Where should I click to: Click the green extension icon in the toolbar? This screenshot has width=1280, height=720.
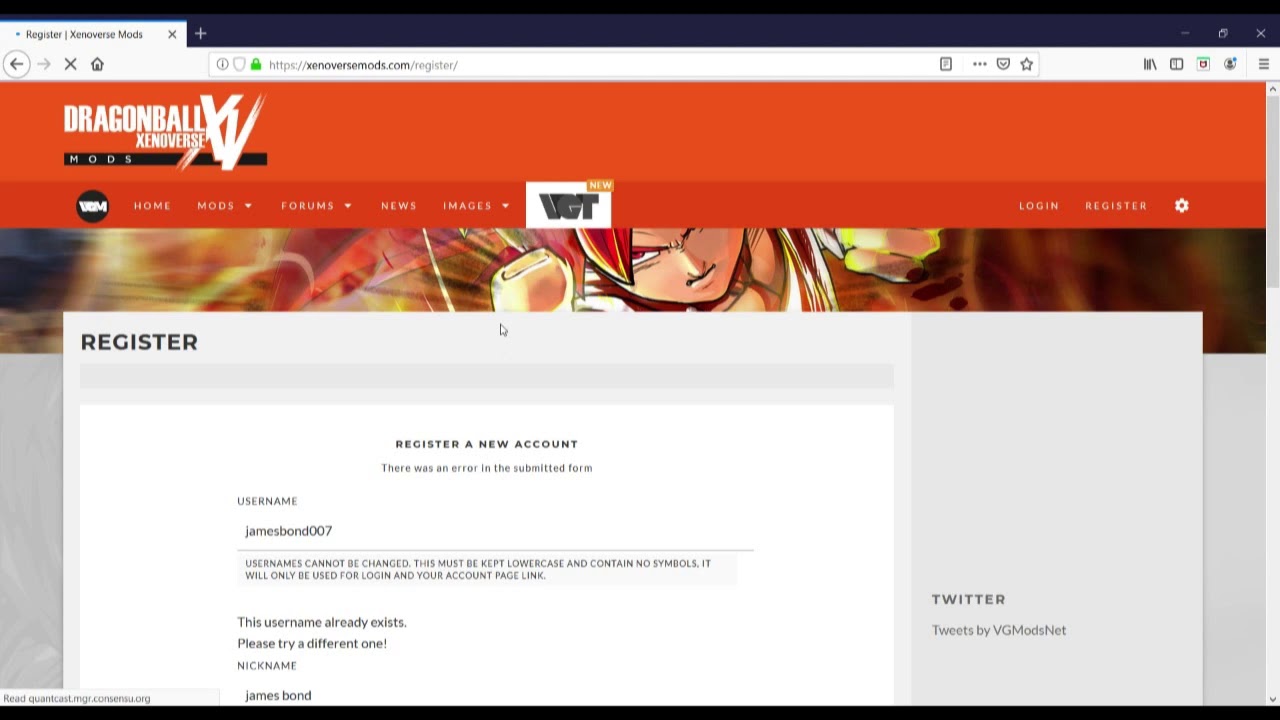pyautogui.click(x=1204, y=64)
